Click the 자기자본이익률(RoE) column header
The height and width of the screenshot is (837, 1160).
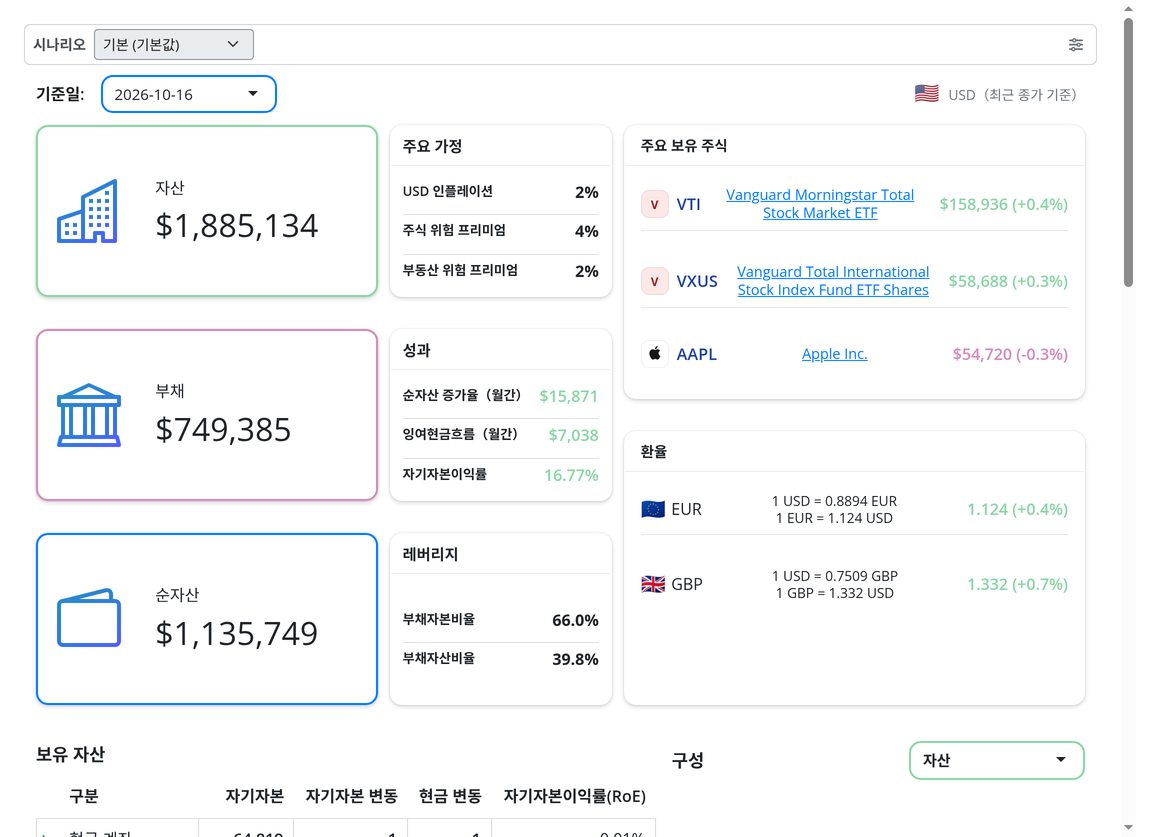[x=575, y=796]
